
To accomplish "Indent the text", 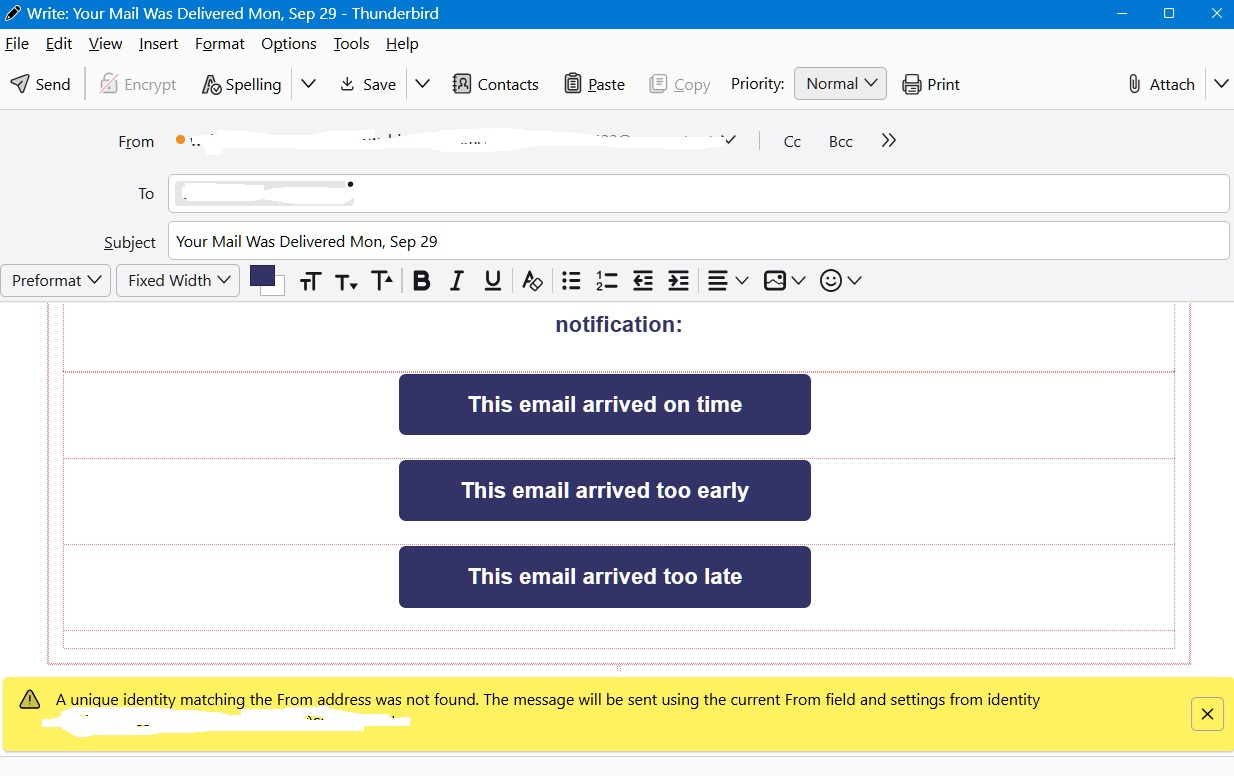I will (x=678, y=281).
